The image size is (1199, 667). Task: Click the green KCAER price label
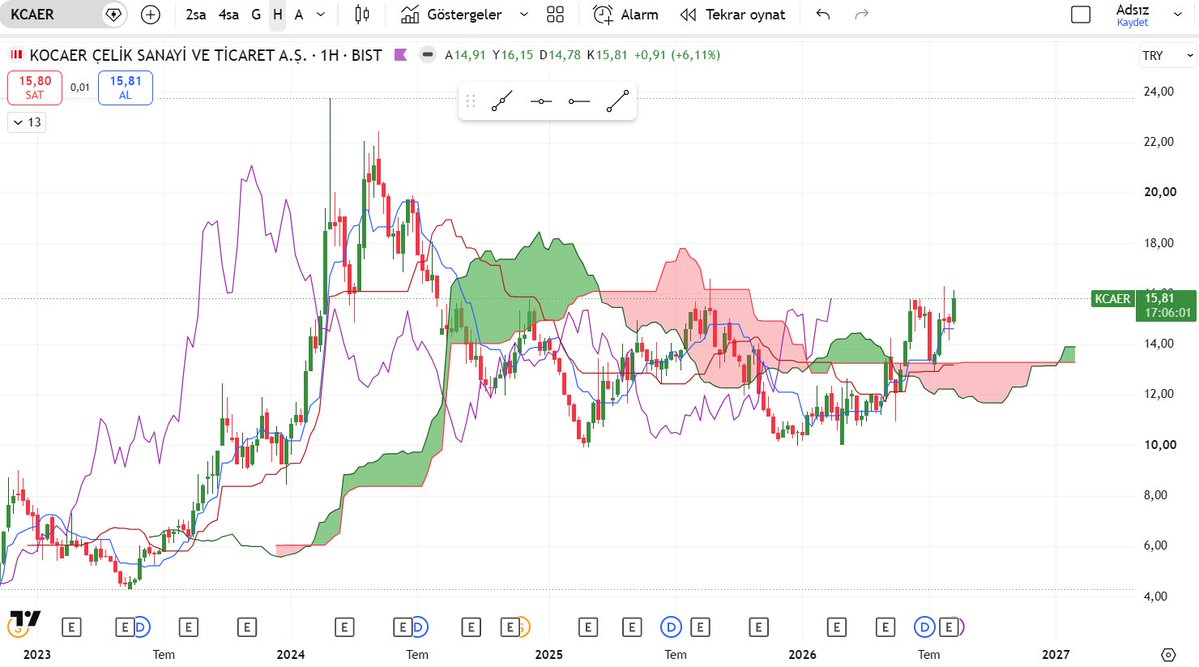(1112, 299)
